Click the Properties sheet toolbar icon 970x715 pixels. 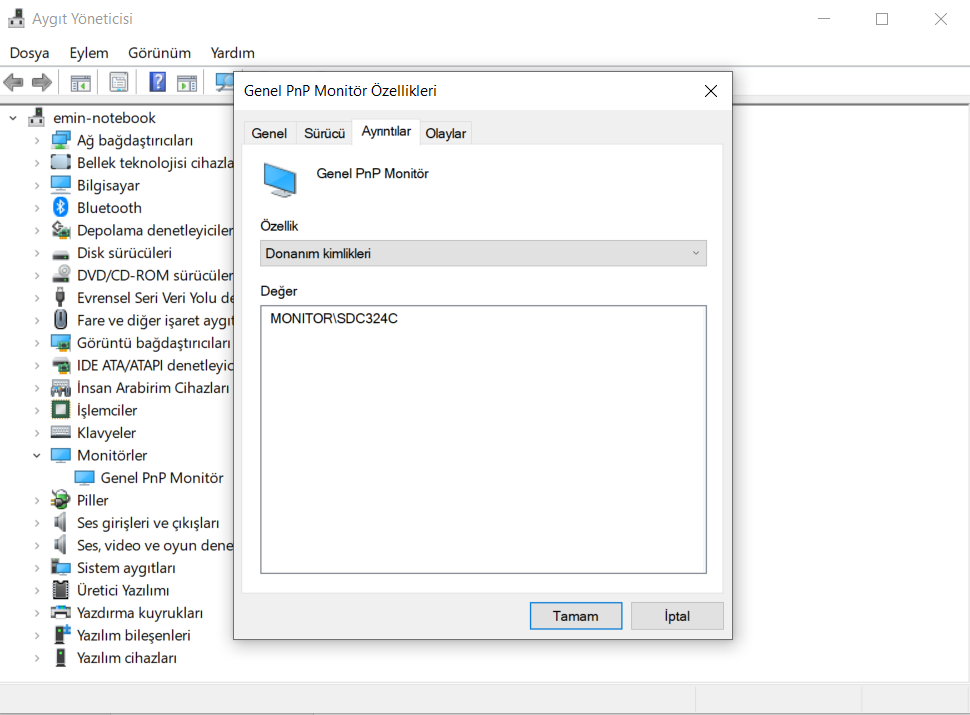pos(118,82)
